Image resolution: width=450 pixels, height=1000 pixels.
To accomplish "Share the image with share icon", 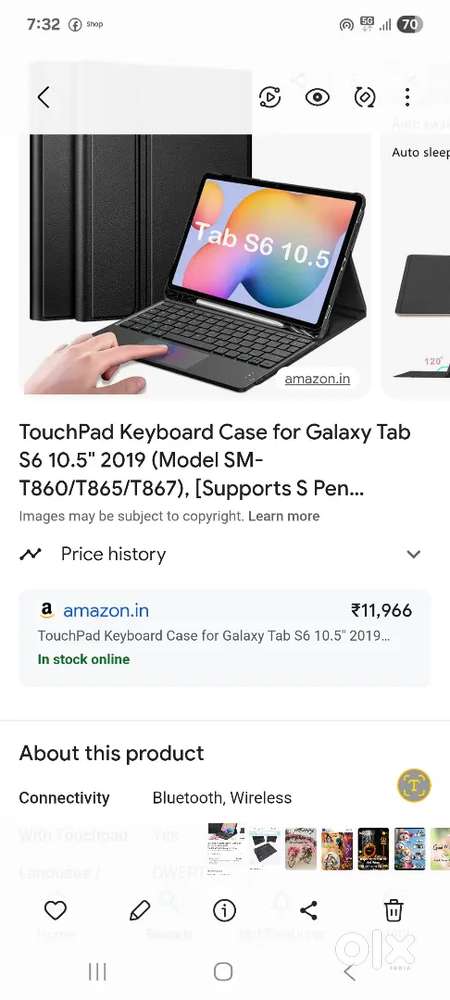I will click(x=308, y=910).
